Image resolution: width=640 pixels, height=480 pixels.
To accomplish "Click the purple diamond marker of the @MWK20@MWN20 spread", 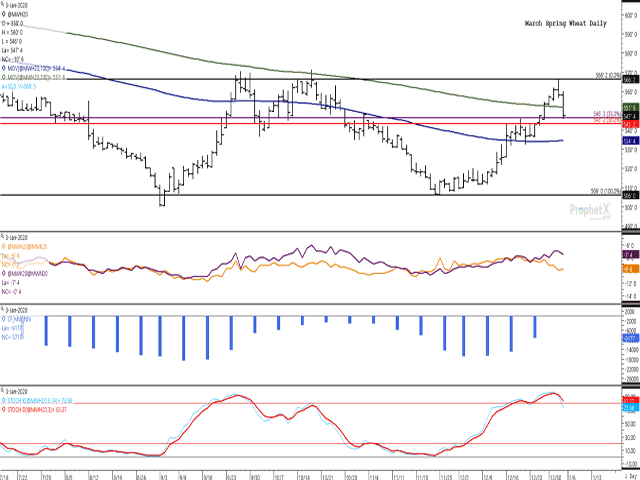I will click(4, 273).
